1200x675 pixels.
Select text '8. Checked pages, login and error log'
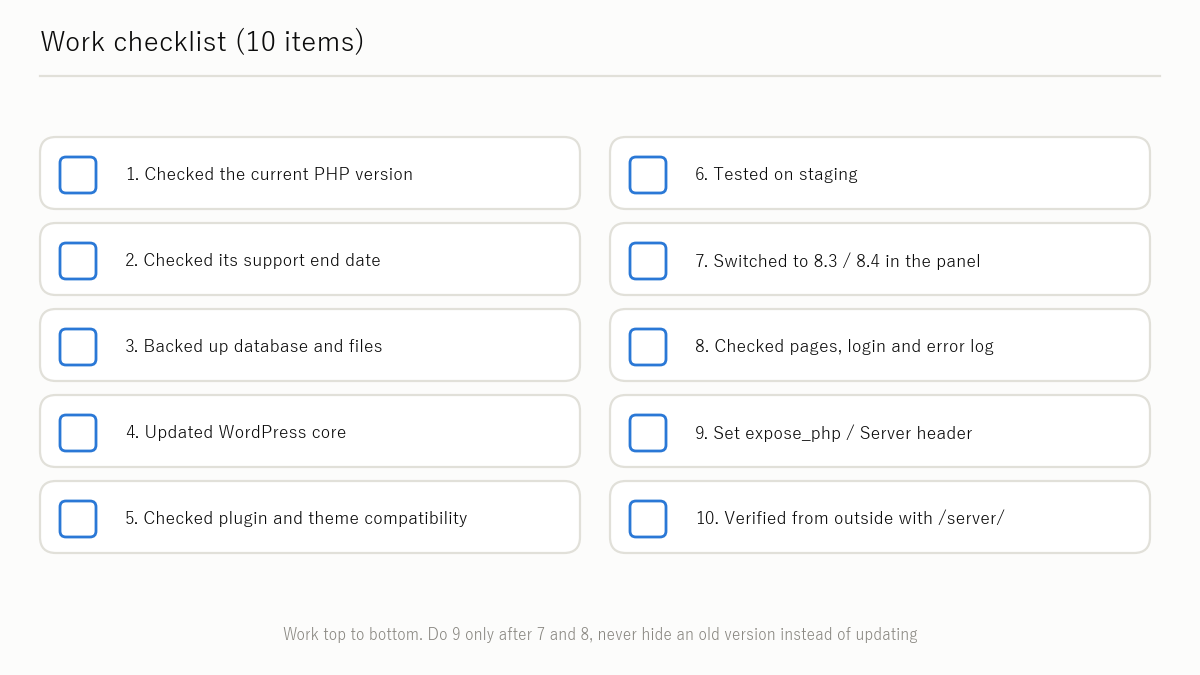pos(845,346)
